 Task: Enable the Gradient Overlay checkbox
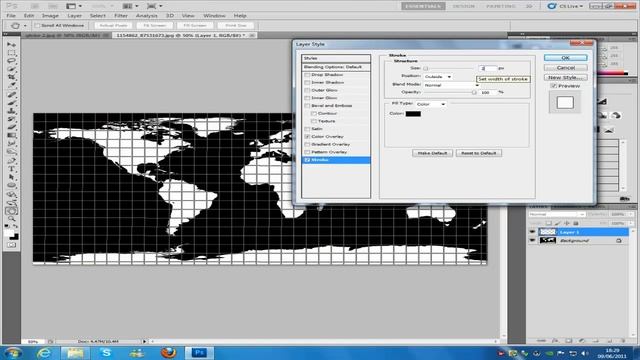coord(307,144)
